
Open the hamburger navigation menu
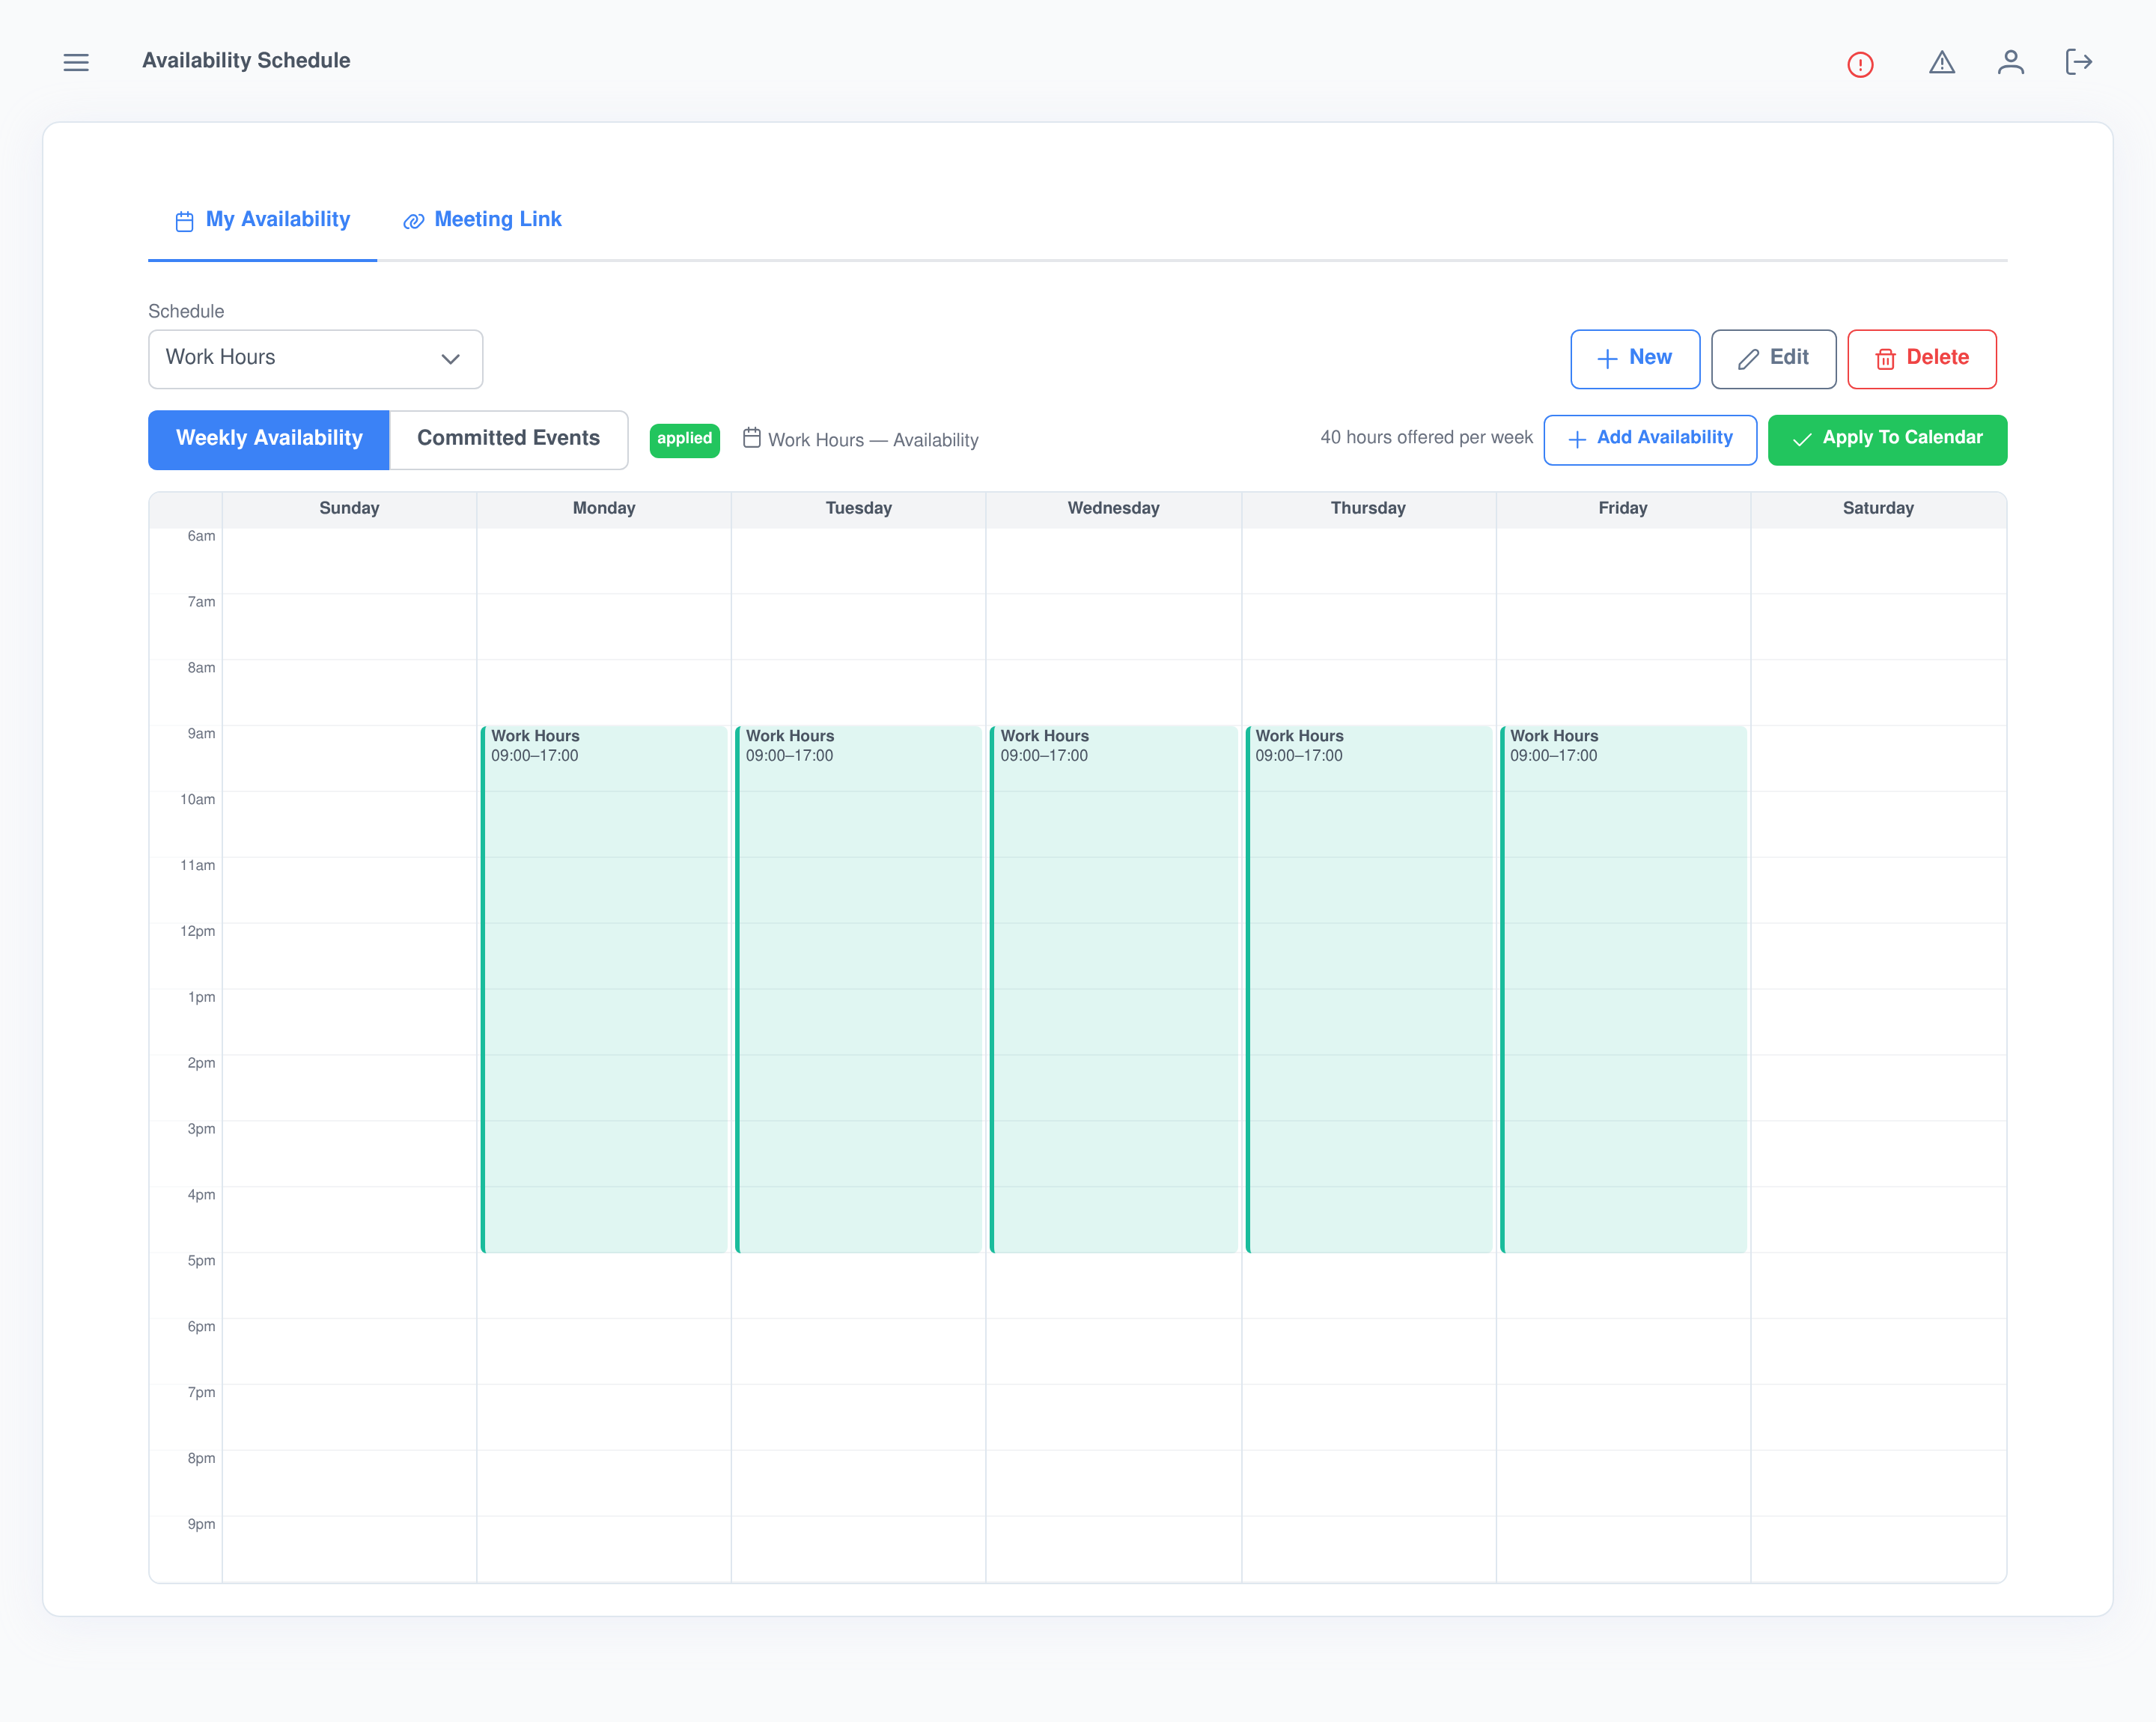coord(76,62)
